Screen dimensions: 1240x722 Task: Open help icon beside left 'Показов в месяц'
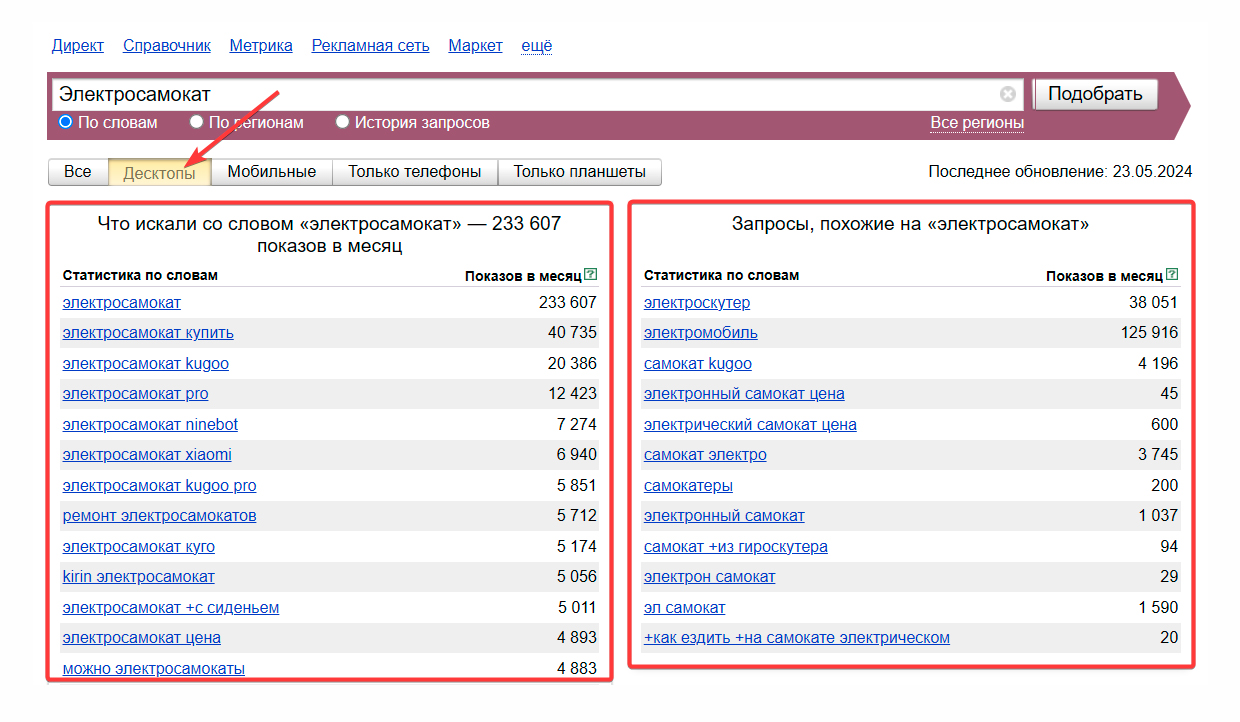tap(590, 275)
